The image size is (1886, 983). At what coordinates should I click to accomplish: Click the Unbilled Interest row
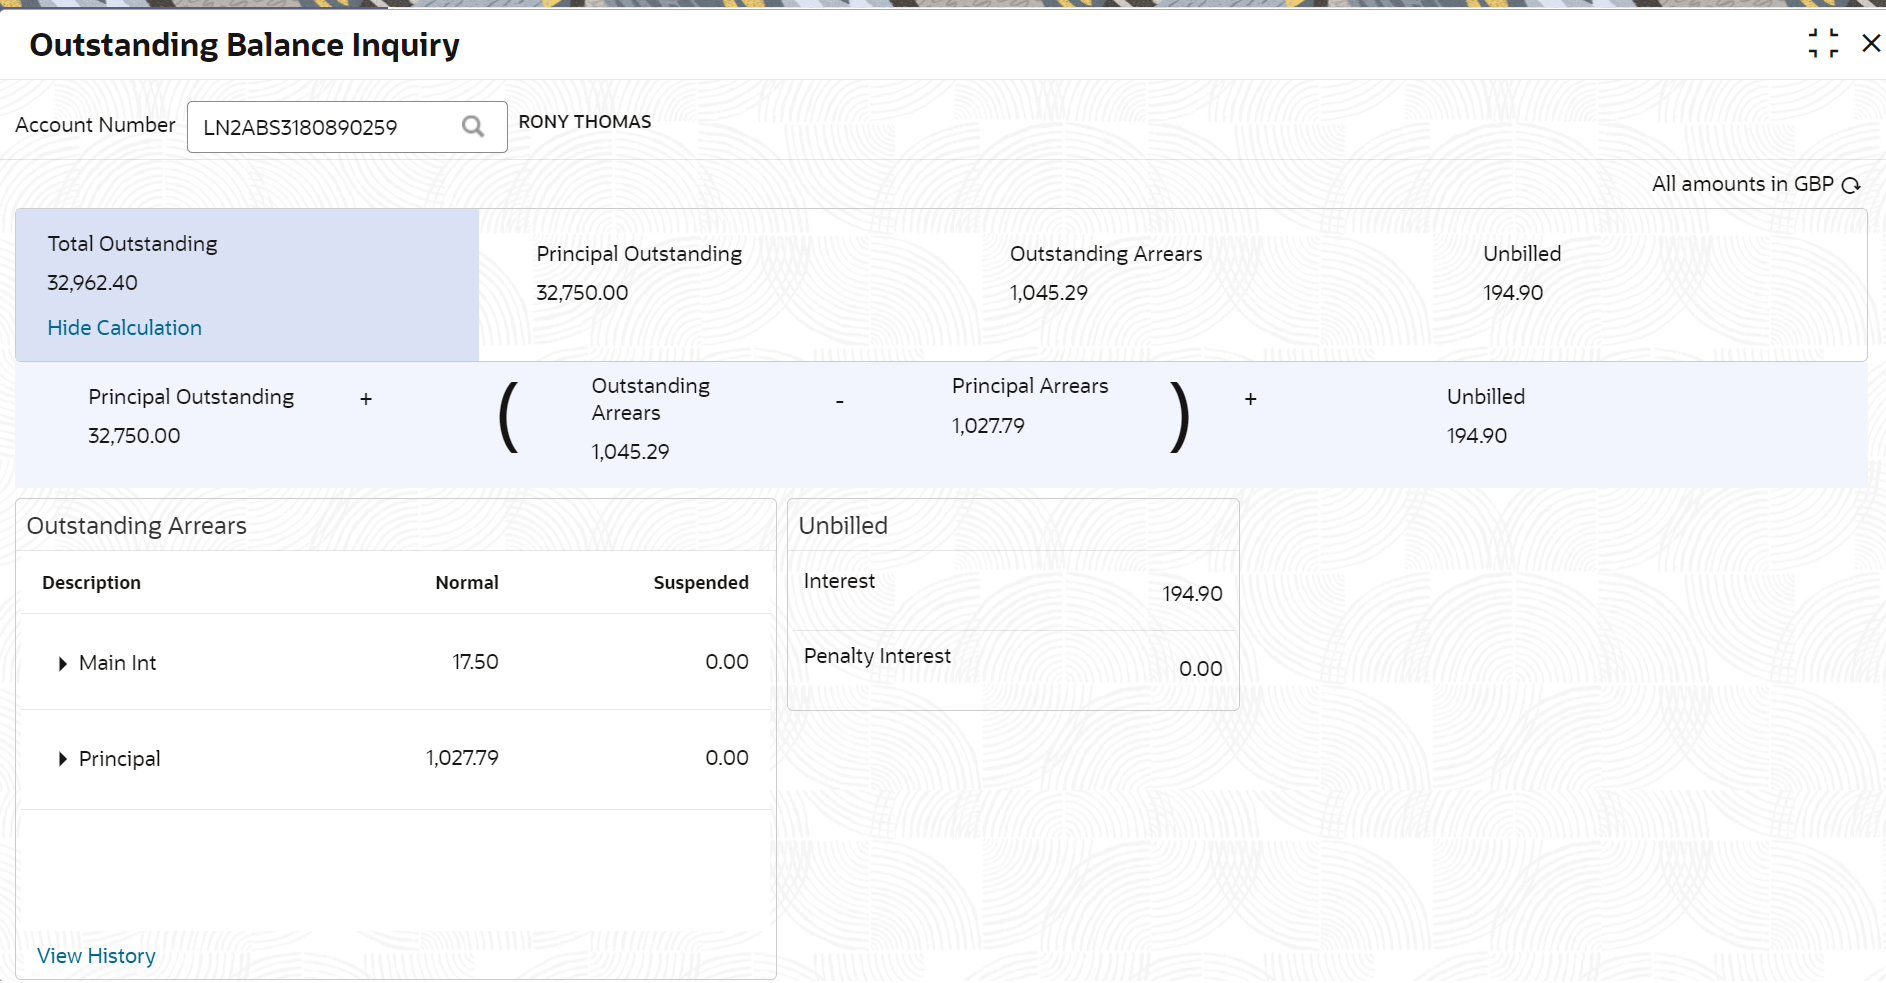[1012, 590]
